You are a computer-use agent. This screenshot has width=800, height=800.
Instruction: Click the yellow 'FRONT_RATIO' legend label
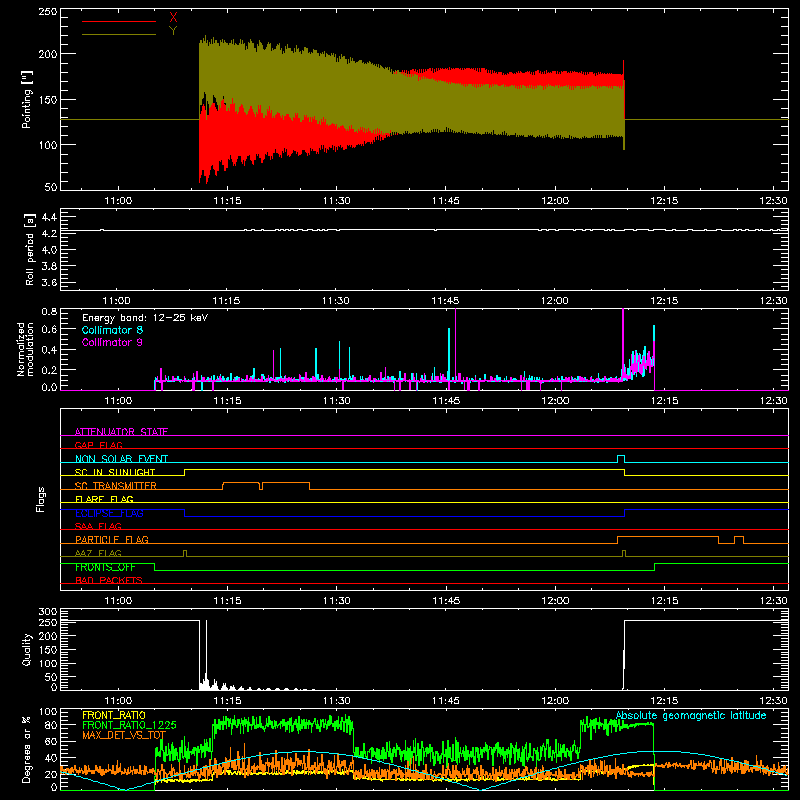pyautogui.click(x=114, y=715)
